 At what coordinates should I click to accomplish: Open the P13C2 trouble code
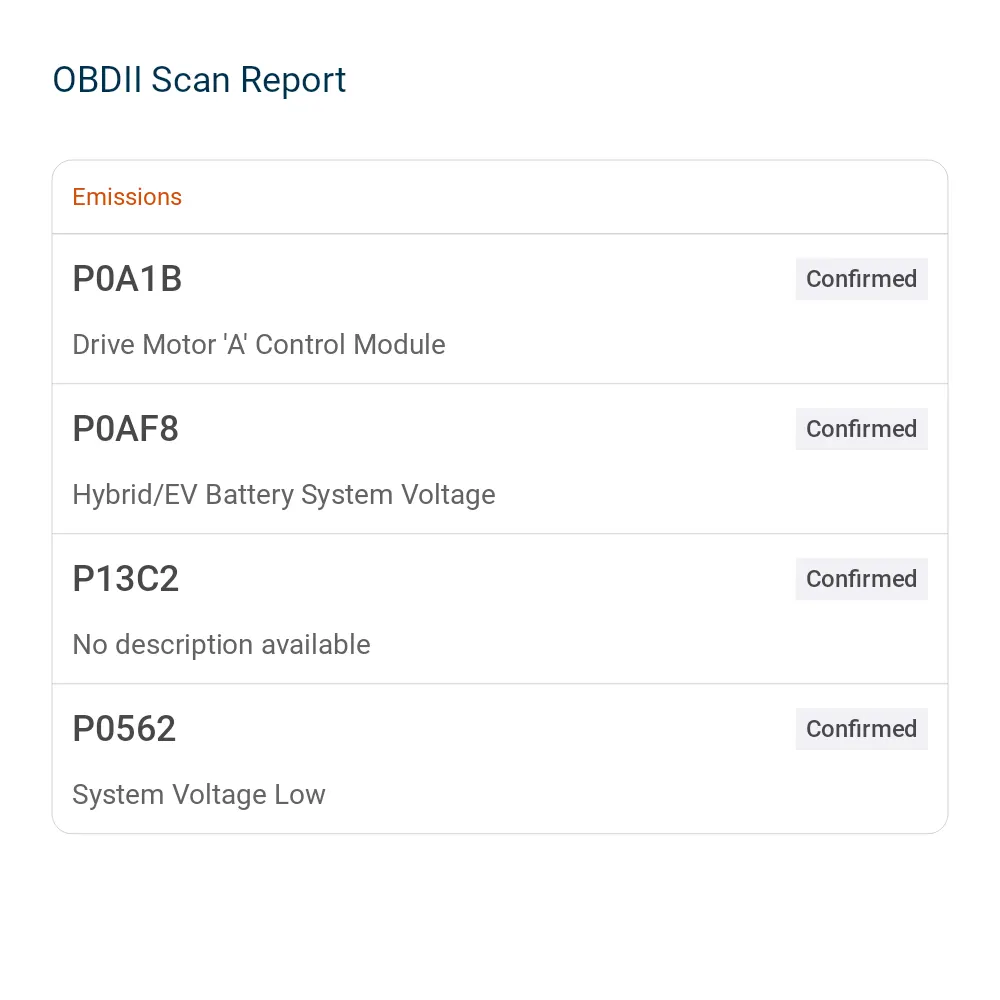[125, 578]
